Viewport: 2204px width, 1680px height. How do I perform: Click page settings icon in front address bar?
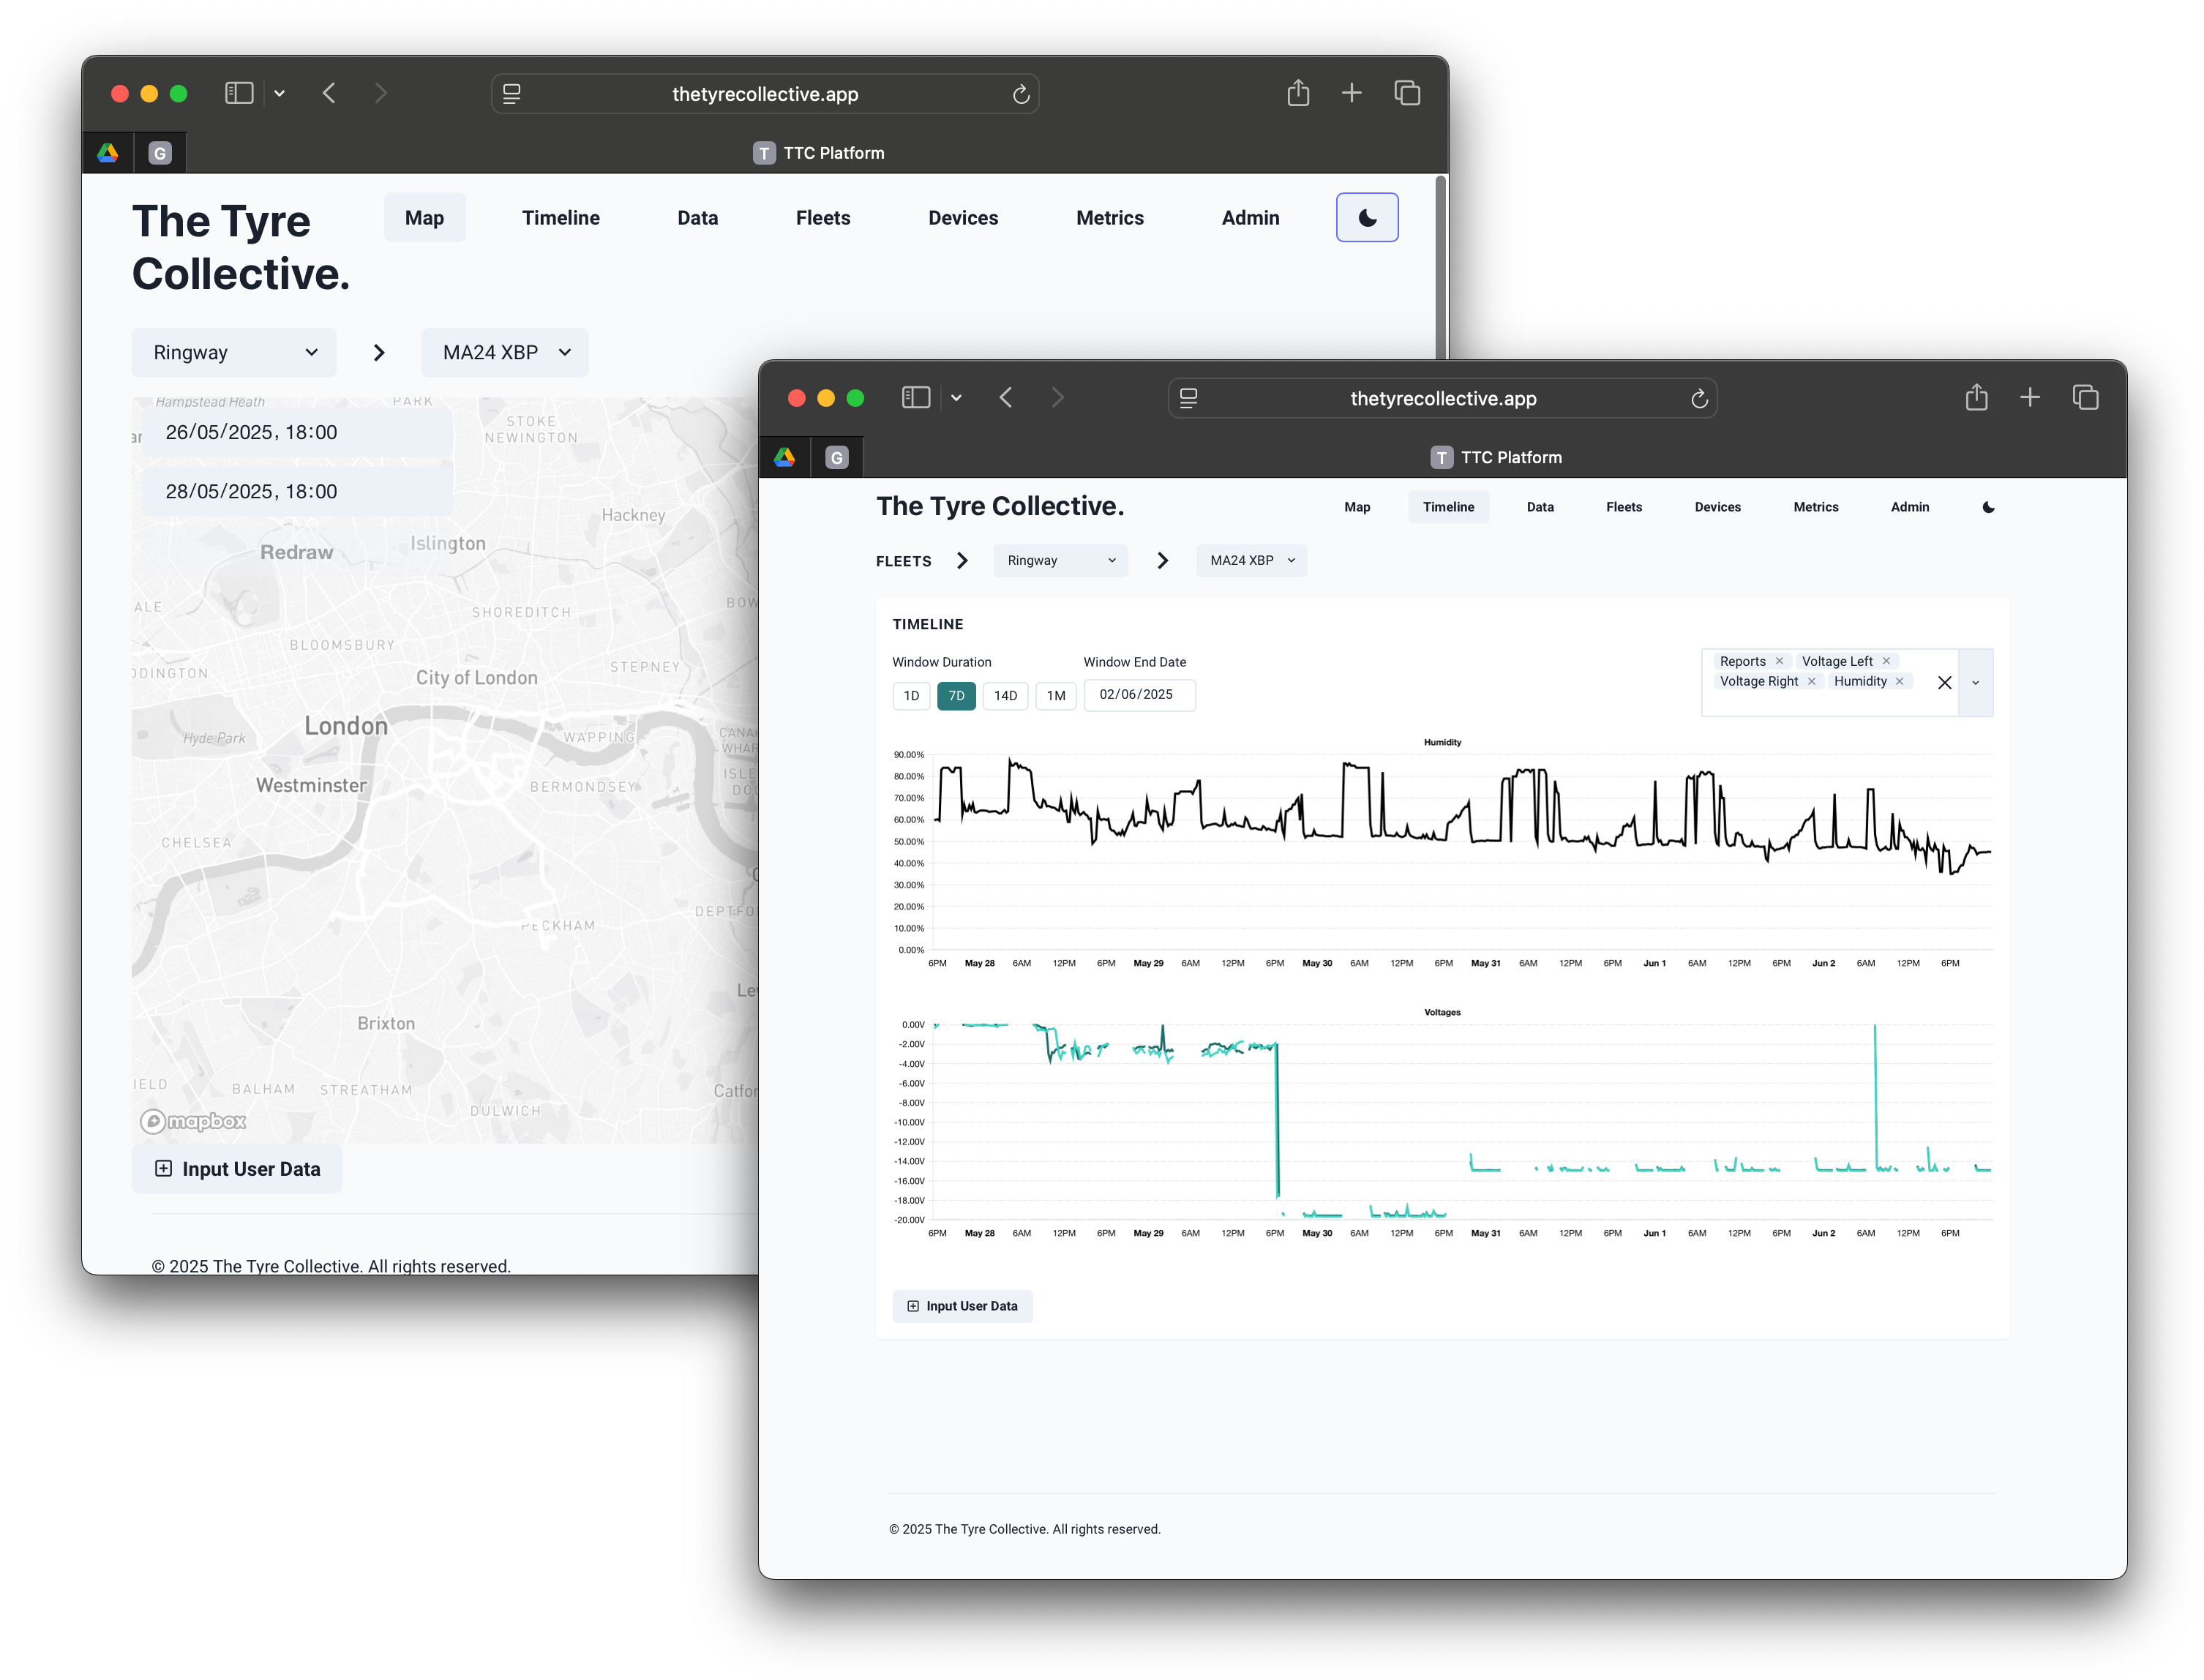click(1189, 398)
